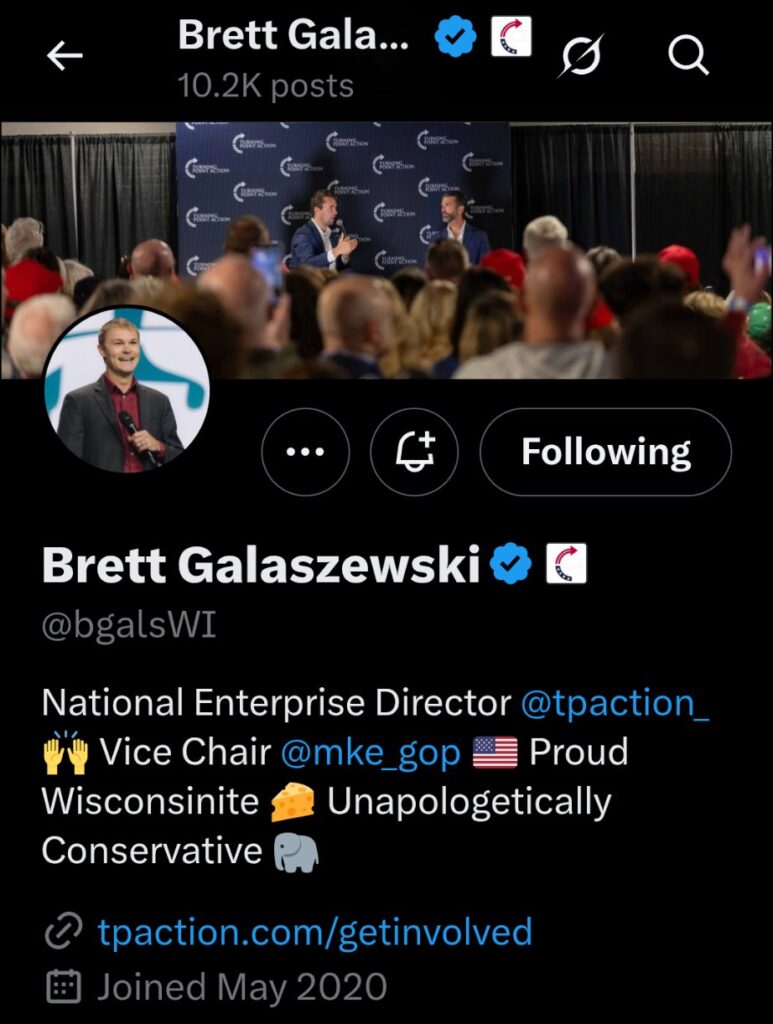
Task: Tap the 10.2K posts count
Action: 266,86
